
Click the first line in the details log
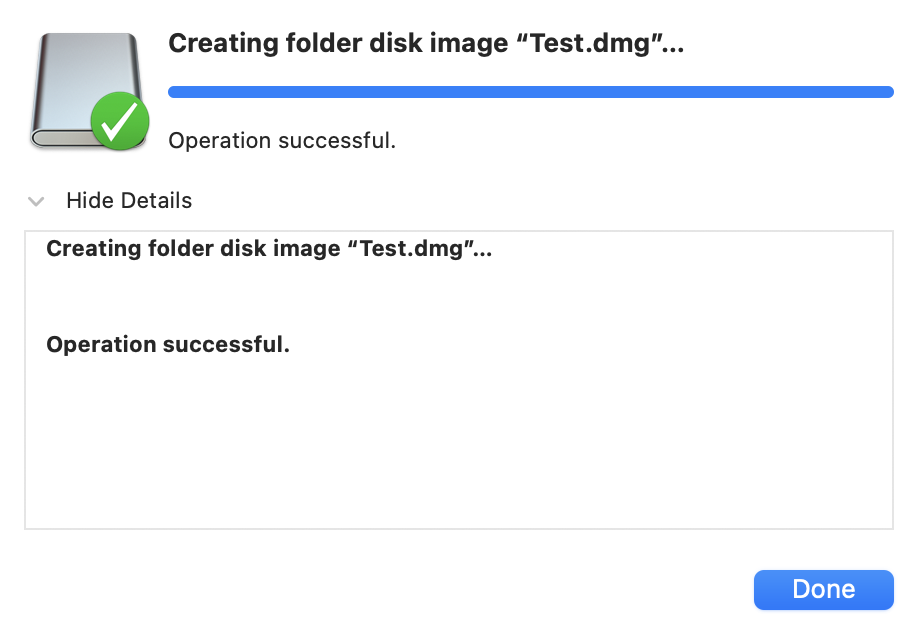click(x=269, y=249)
